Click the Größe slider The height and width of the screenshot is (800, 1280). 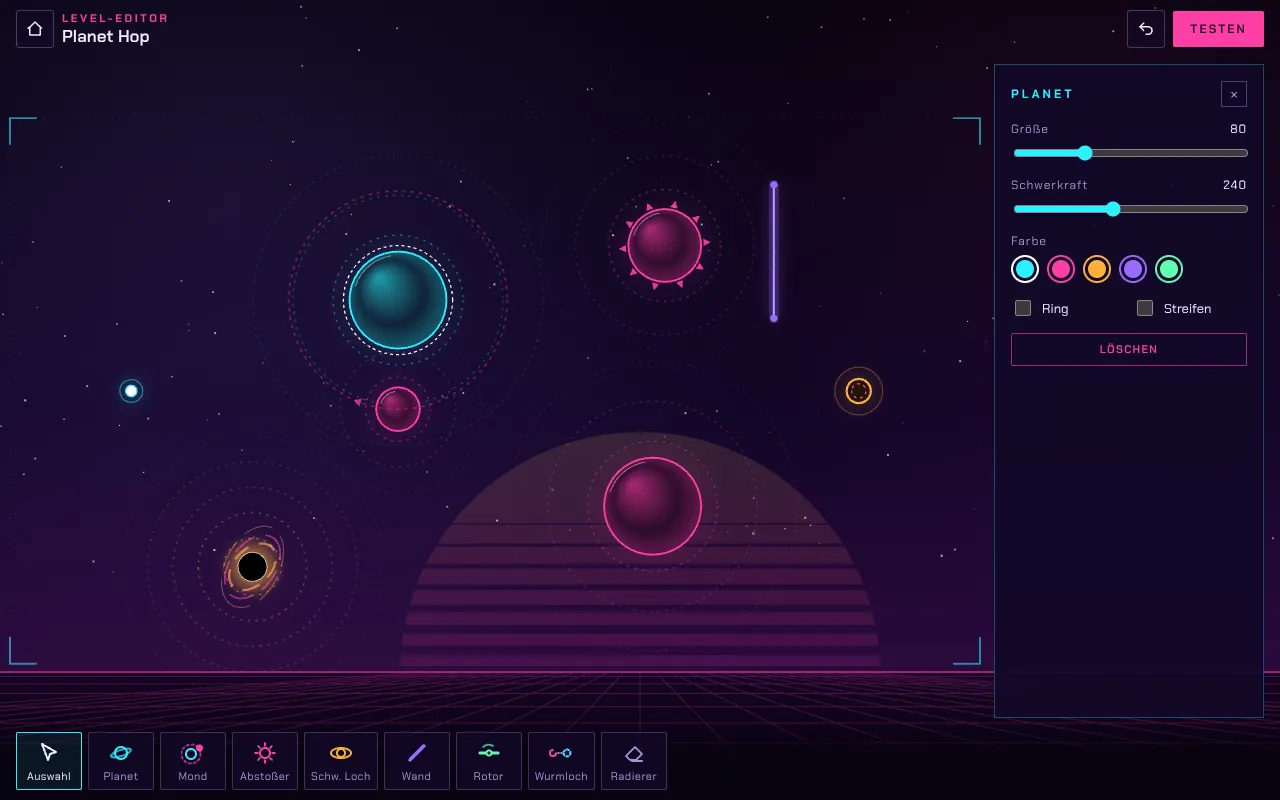[1131, 153]
